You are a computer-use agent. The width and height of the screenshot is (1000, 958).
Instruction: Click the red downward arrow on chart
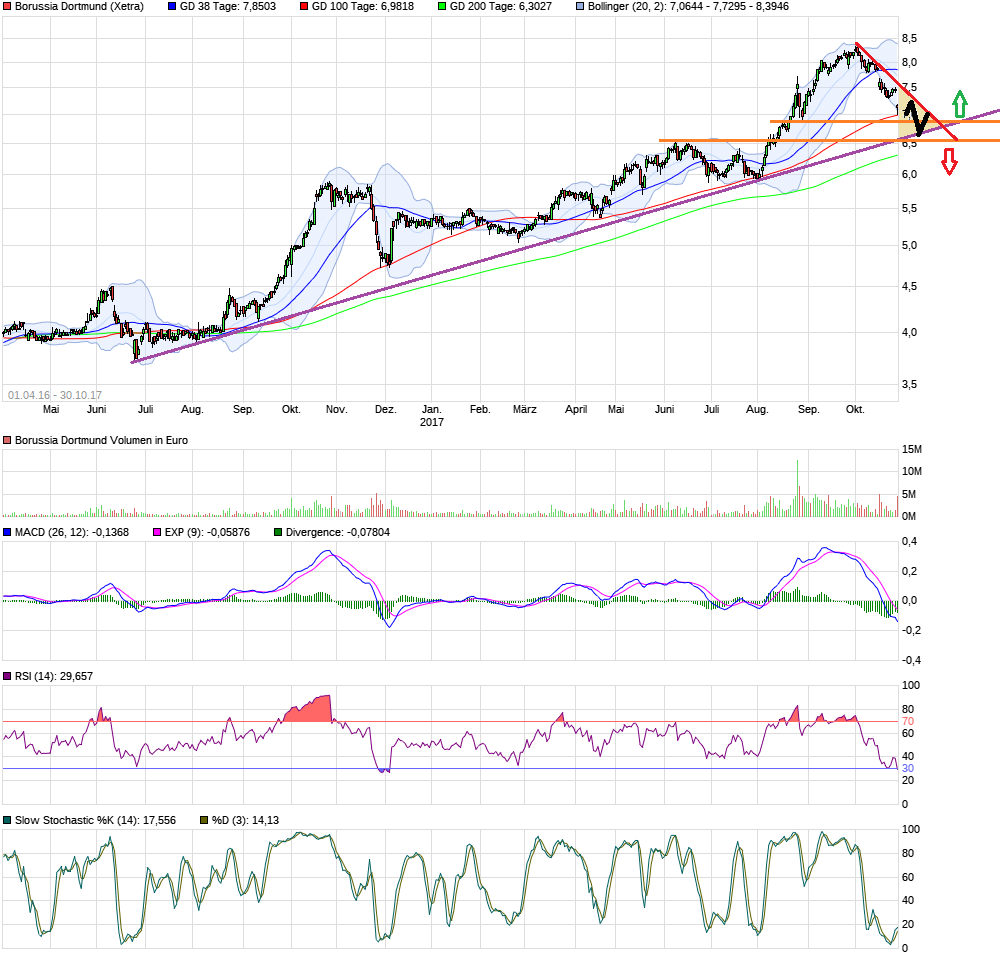point(949,161)
